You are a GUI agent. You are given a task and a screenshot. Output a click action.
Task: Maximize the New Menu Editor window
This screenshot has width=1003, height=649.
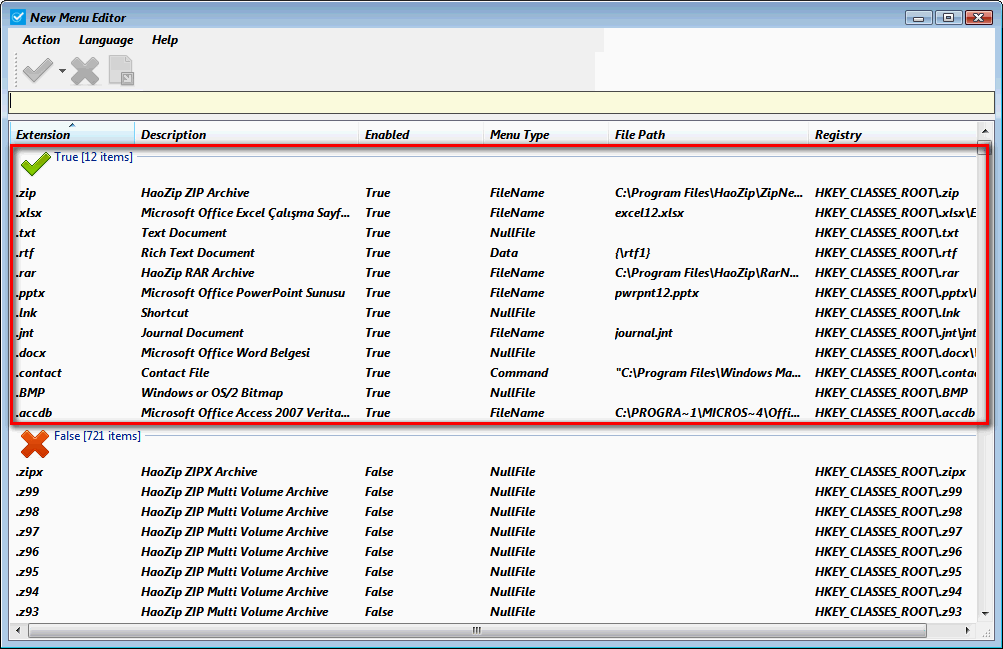click(x=949, y=18)
